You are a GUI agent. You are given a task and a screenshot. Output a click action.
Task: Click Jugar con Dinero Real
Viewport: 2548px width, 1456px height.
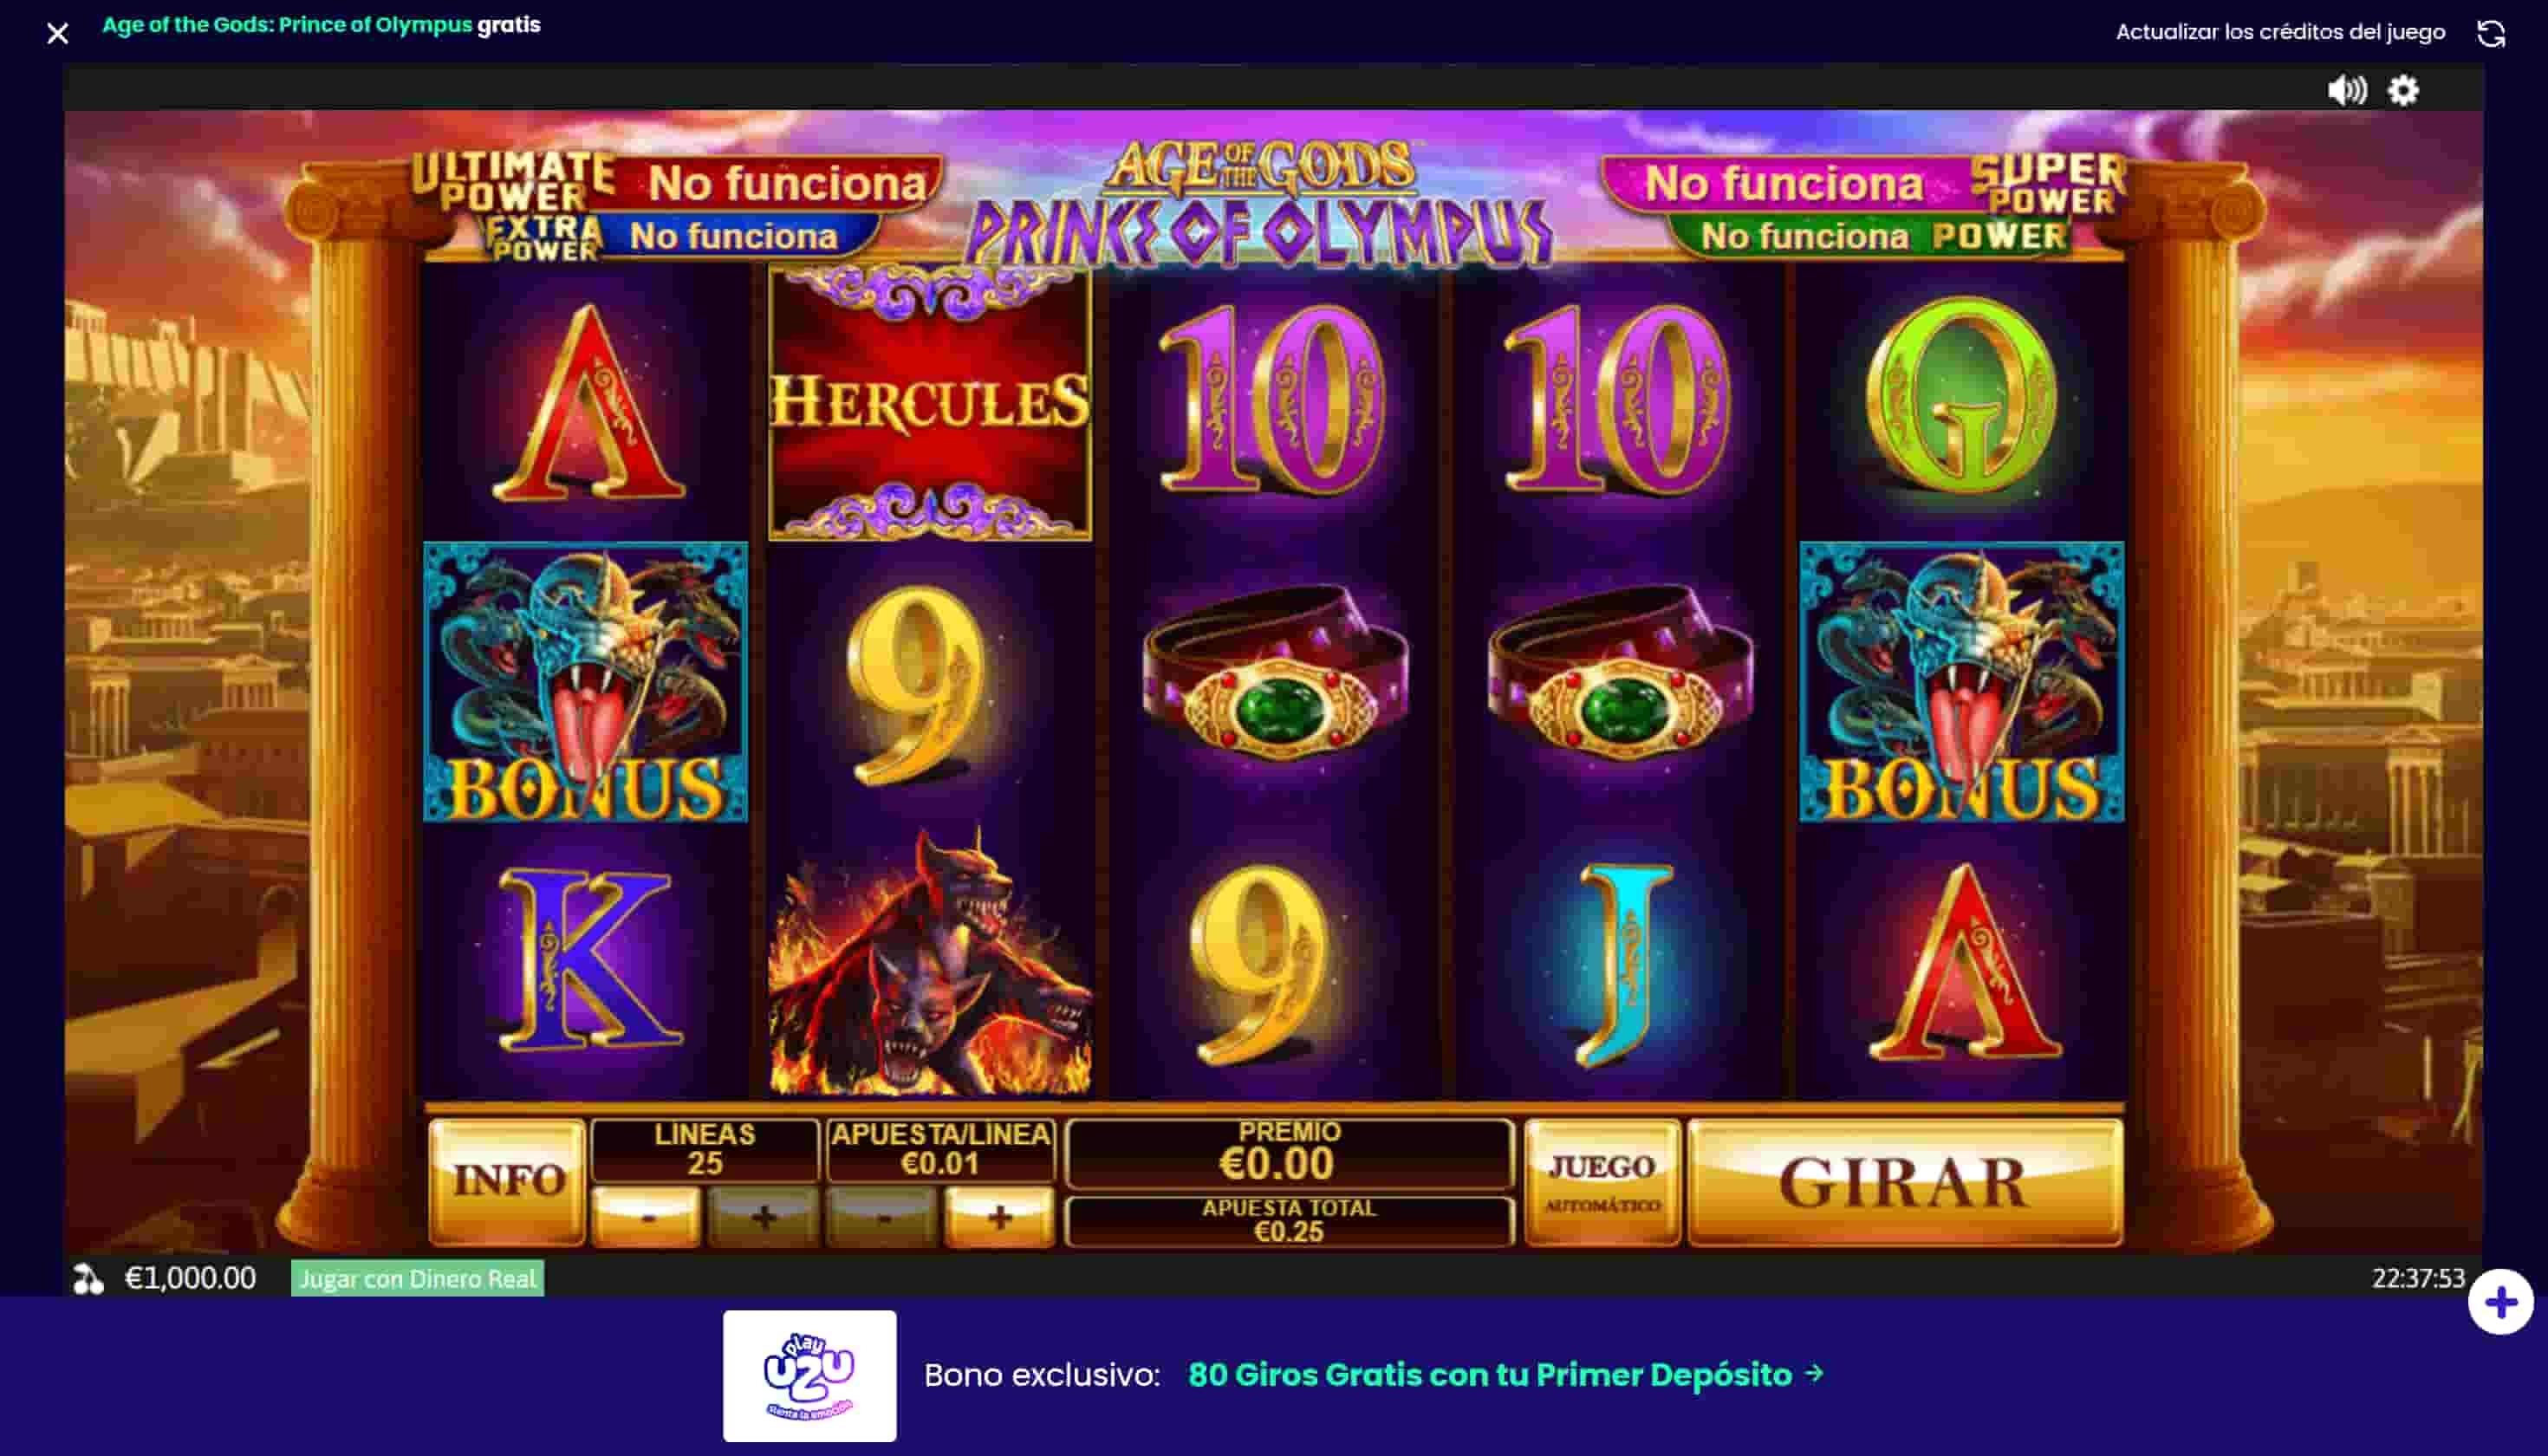click(x=417, y=1278)
